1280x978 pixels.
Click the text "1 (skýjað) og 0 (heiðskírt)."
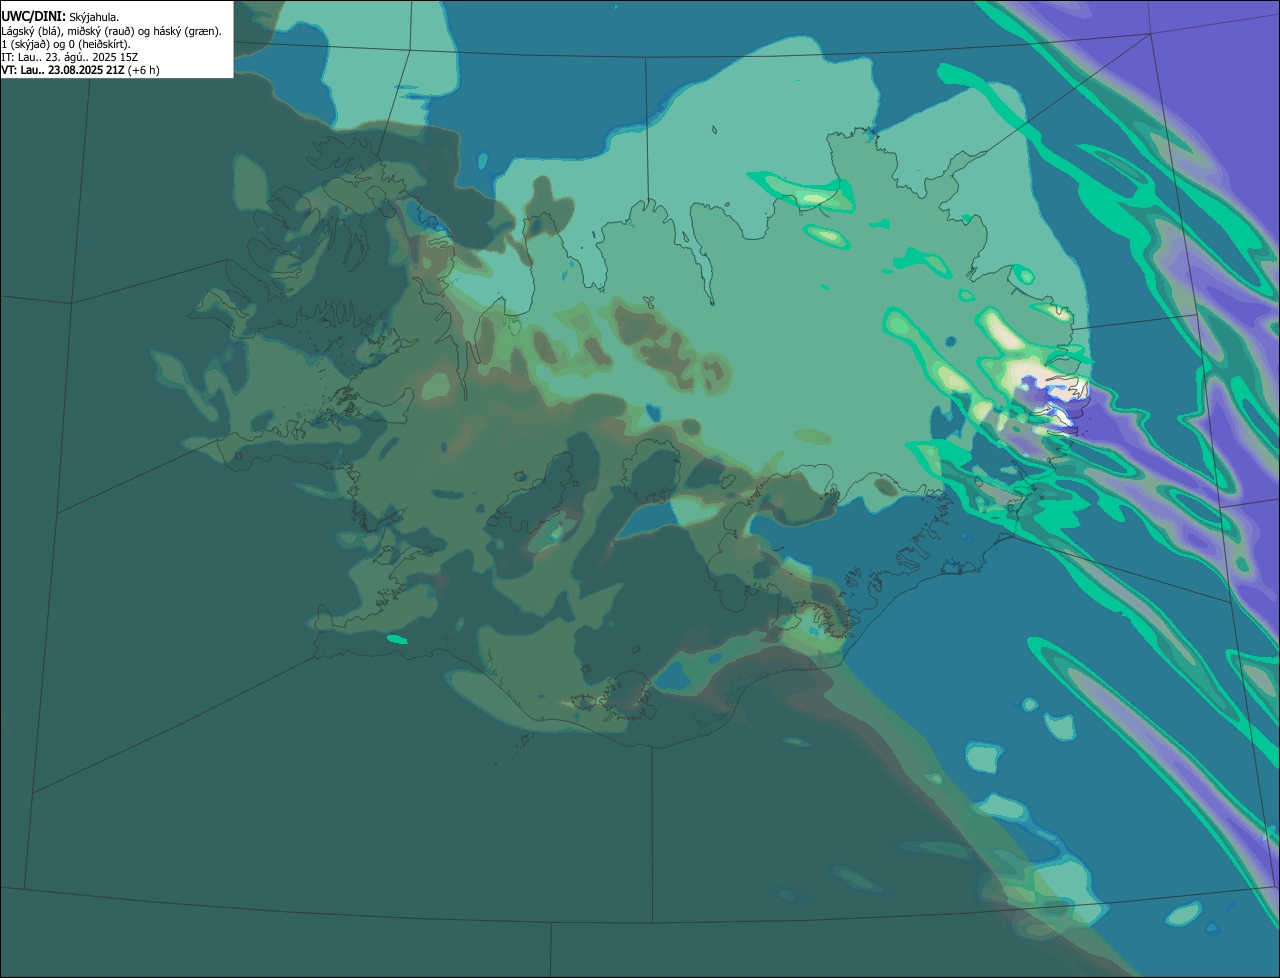tap(66, 44)
